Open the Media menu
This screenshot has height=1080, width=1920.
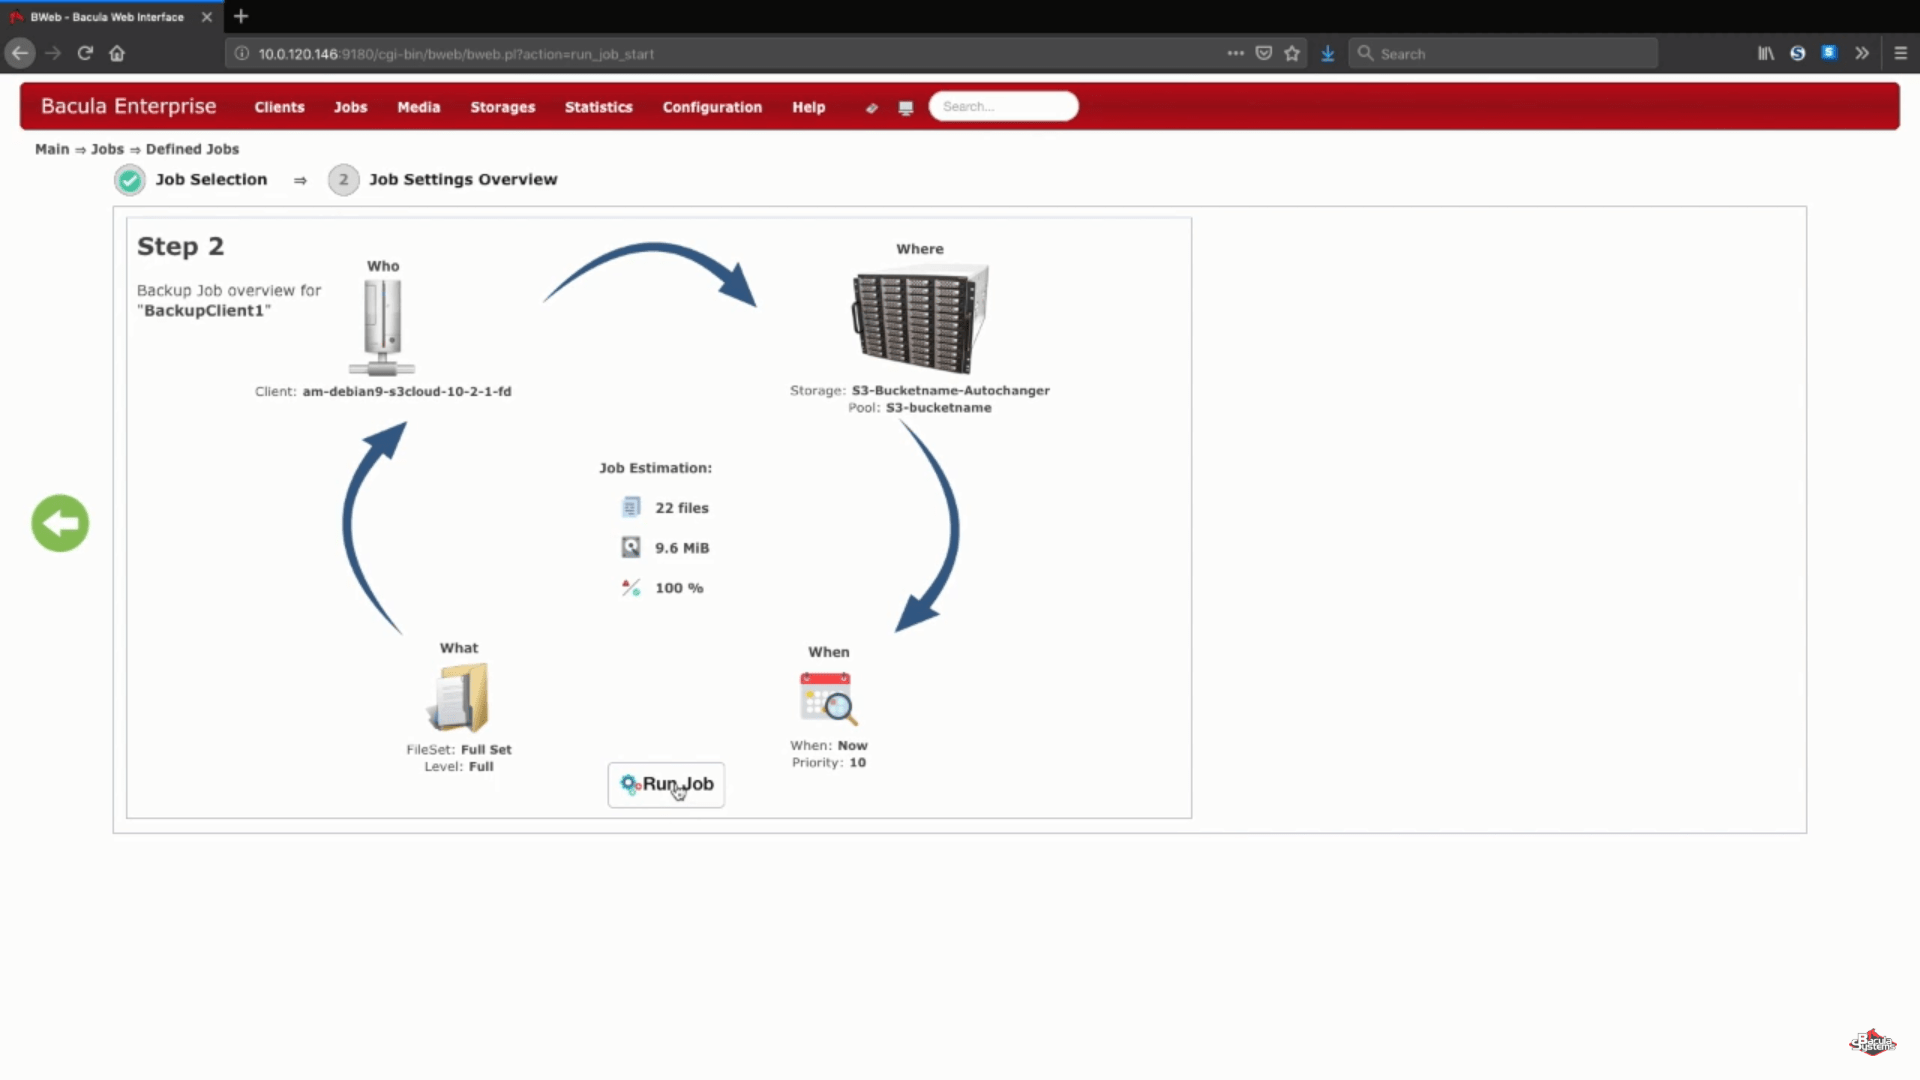(418, 107)
